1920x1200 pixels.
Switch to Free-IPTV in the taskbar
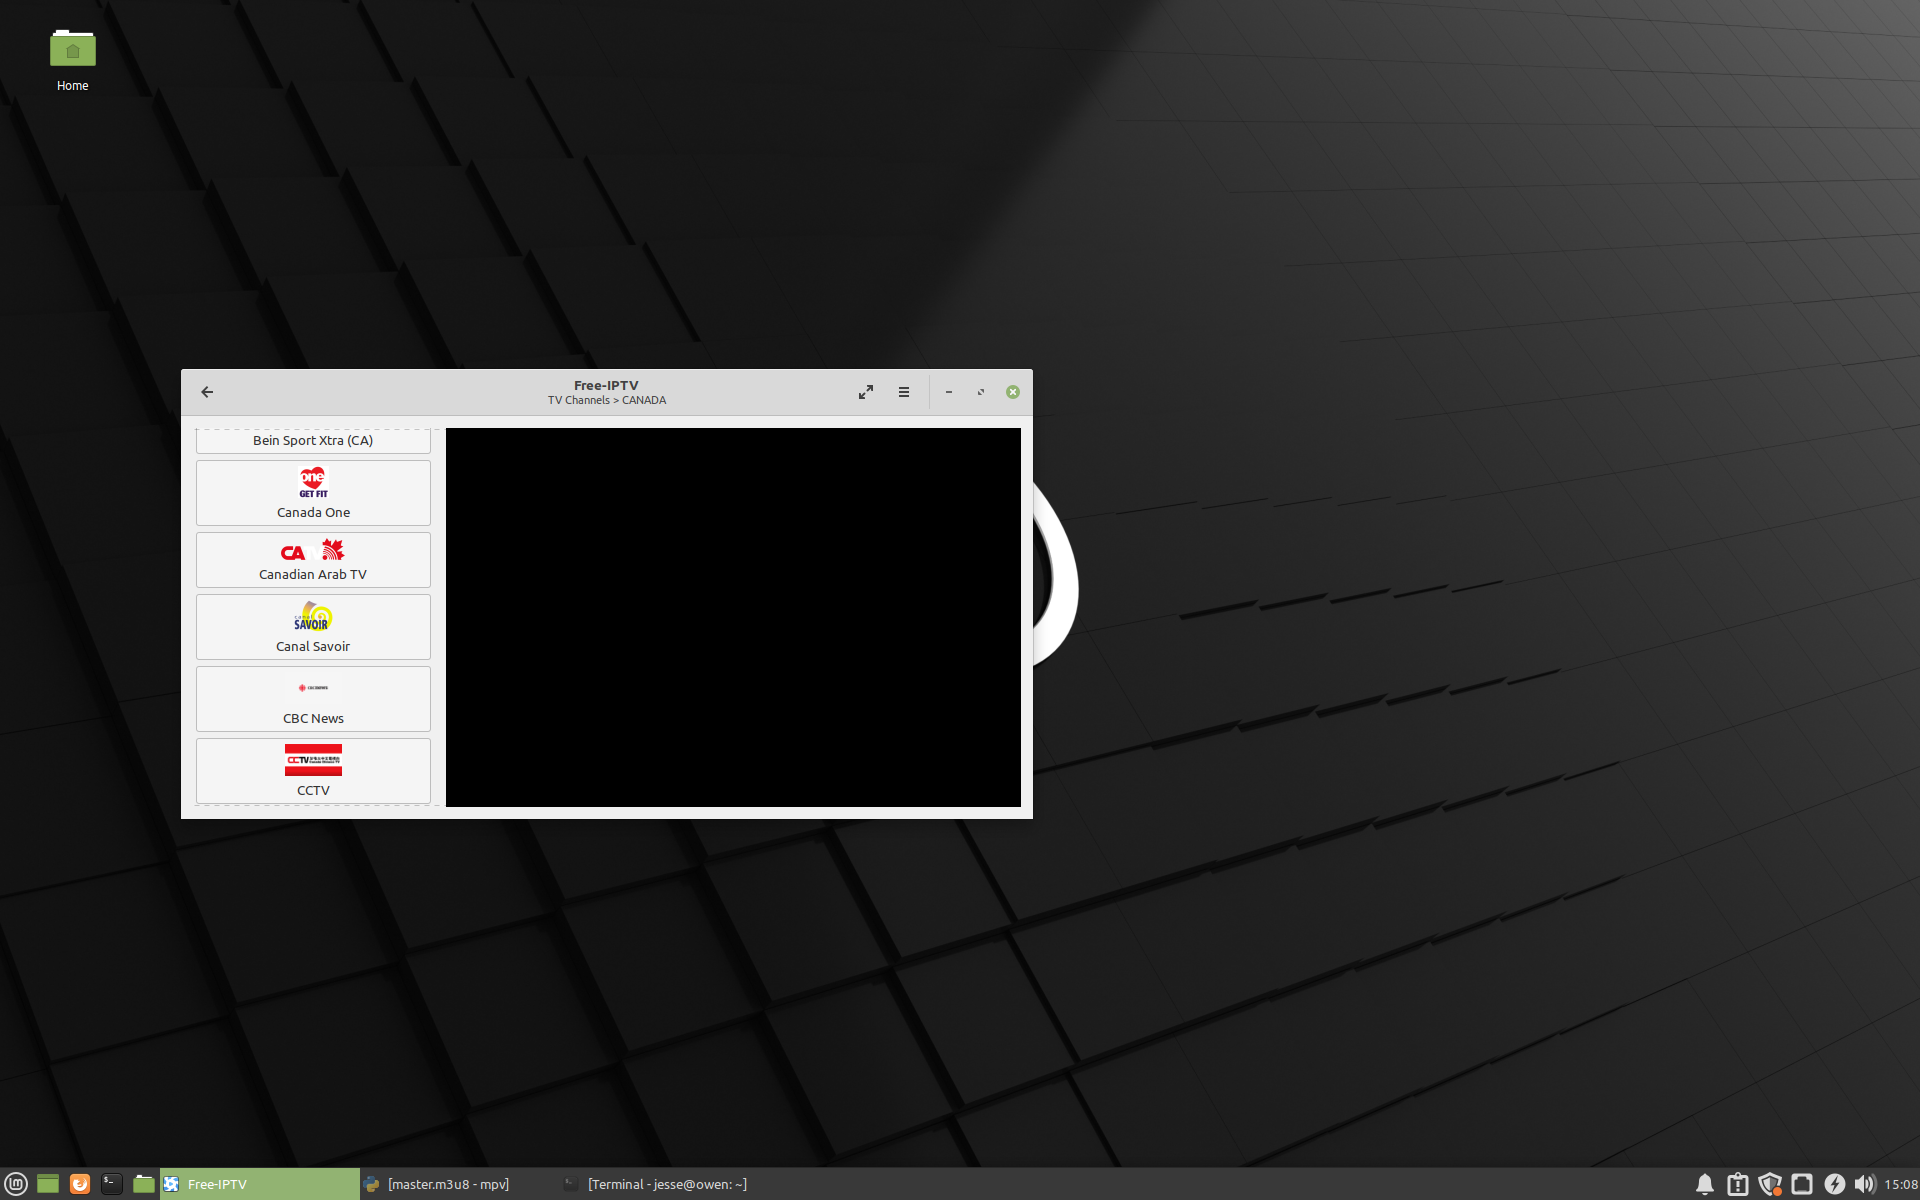[260, 1184]
